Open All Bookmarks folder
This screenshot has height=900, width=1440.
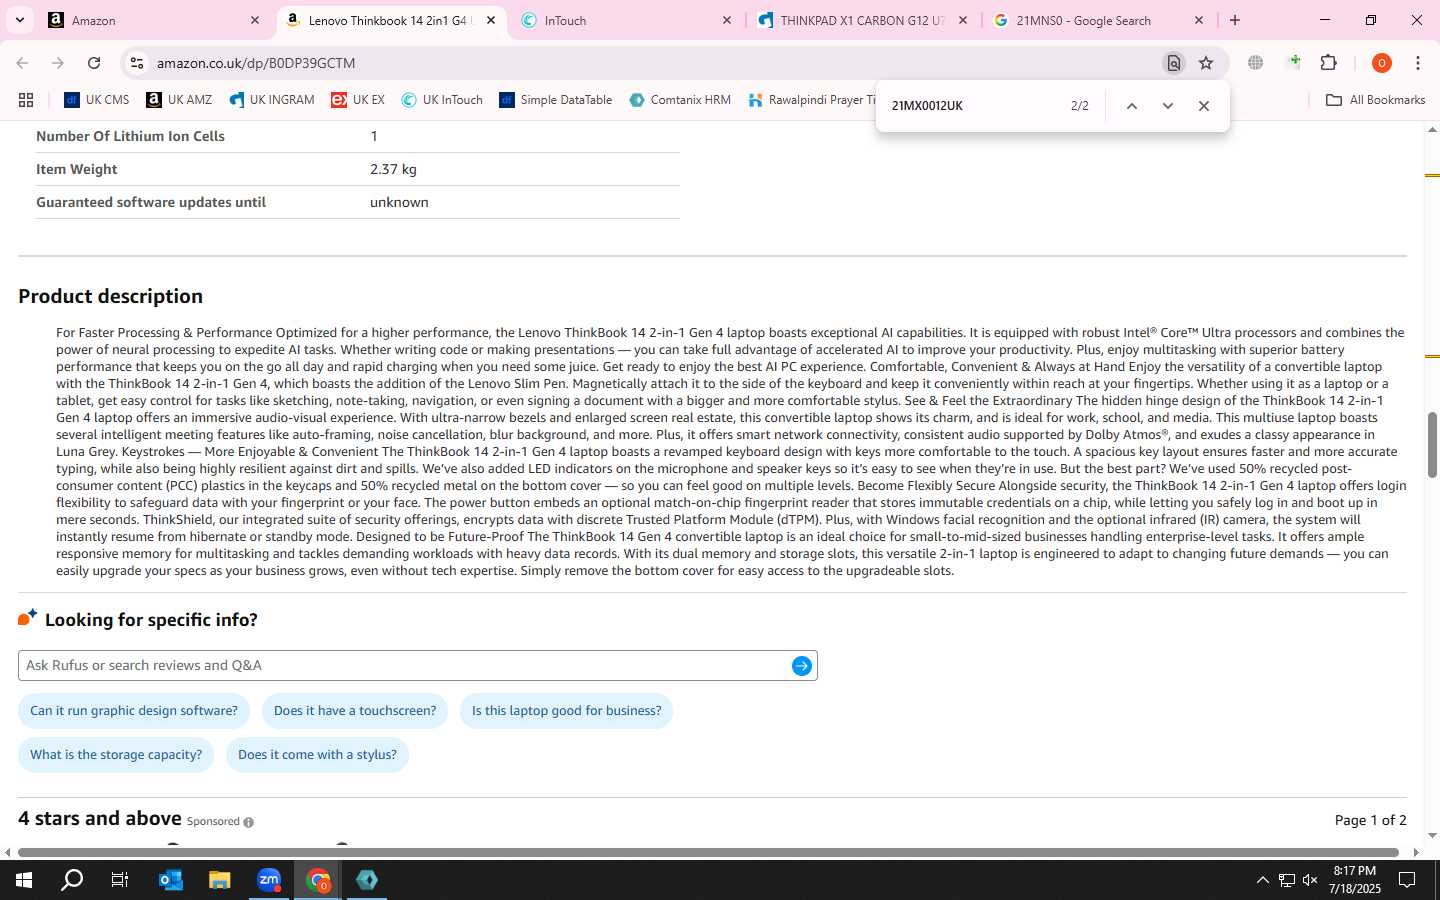pyautogui.click(x=1375, y=100)
